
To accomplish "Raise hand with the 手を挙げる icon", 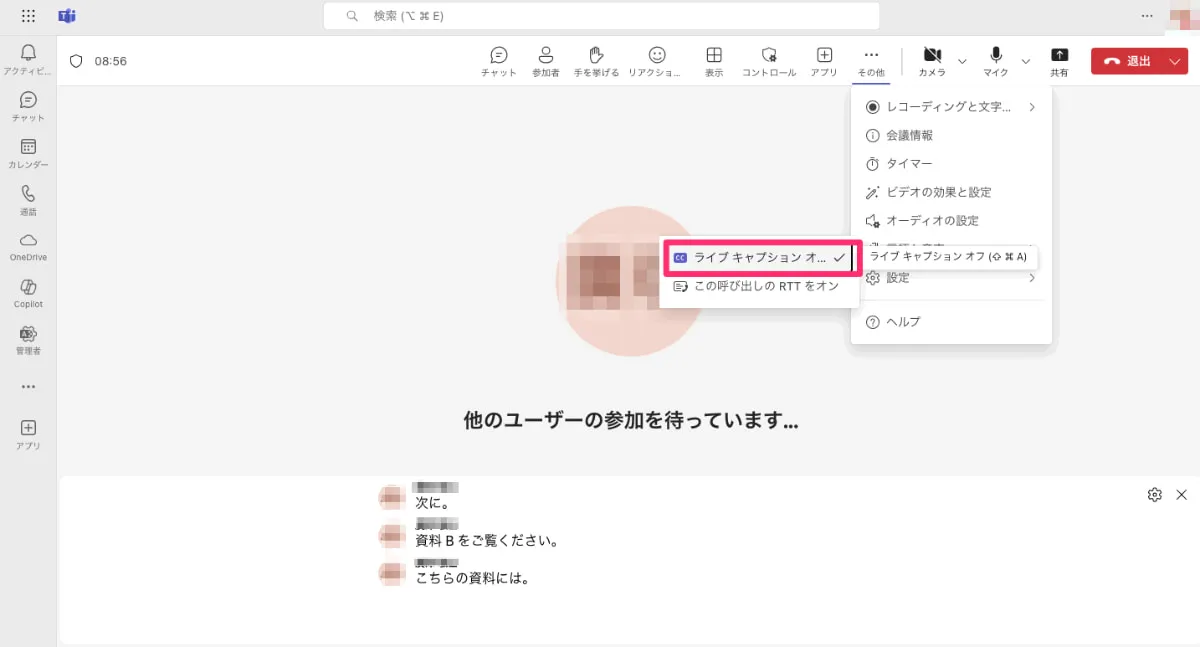I will click(x=596, y=60).
